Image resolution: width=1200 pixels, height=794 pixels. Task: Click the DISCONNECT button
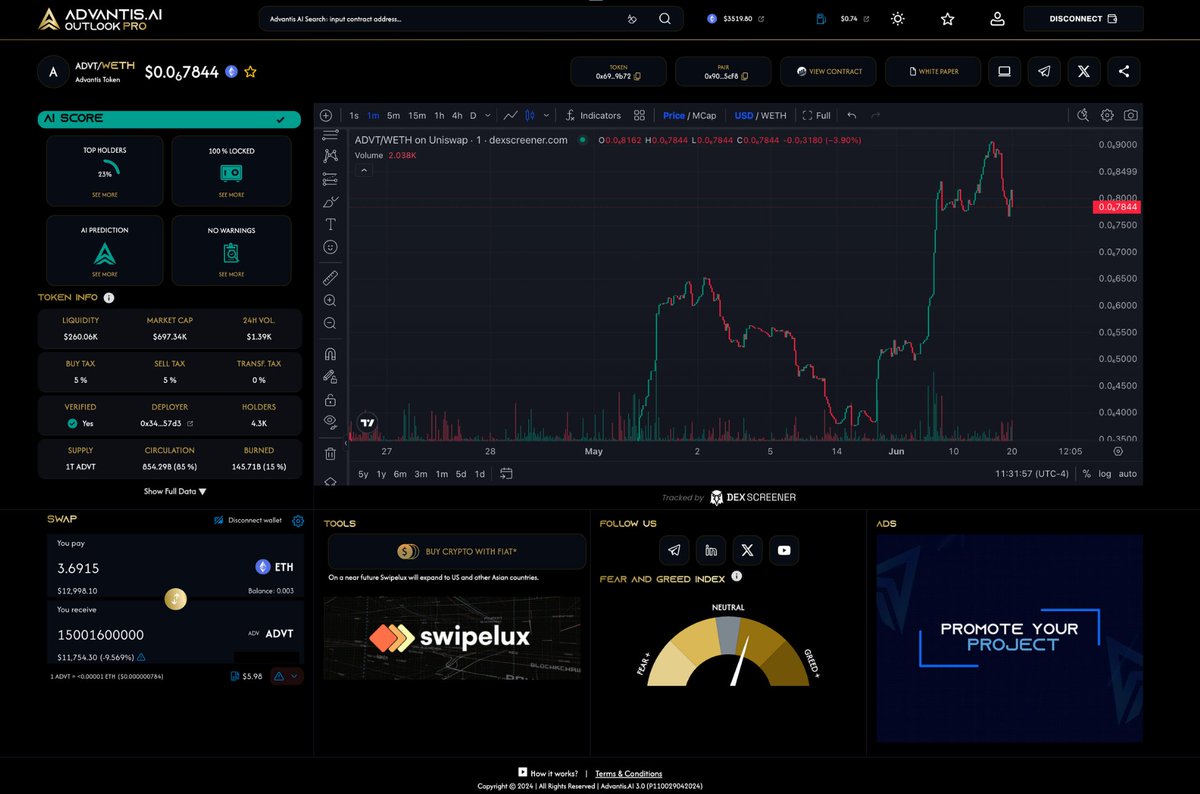point(1082,18)
